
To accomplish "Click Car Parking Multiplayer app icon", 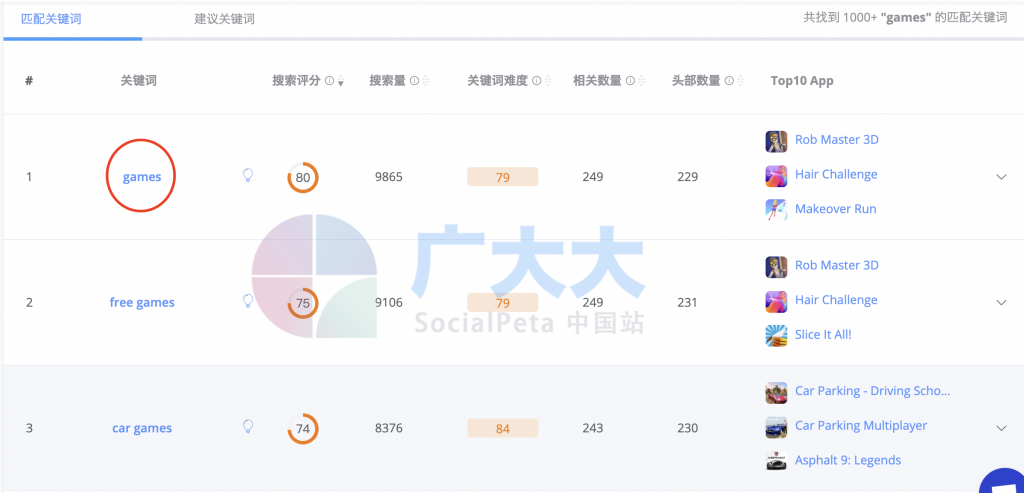I will (x=776, y=427).
